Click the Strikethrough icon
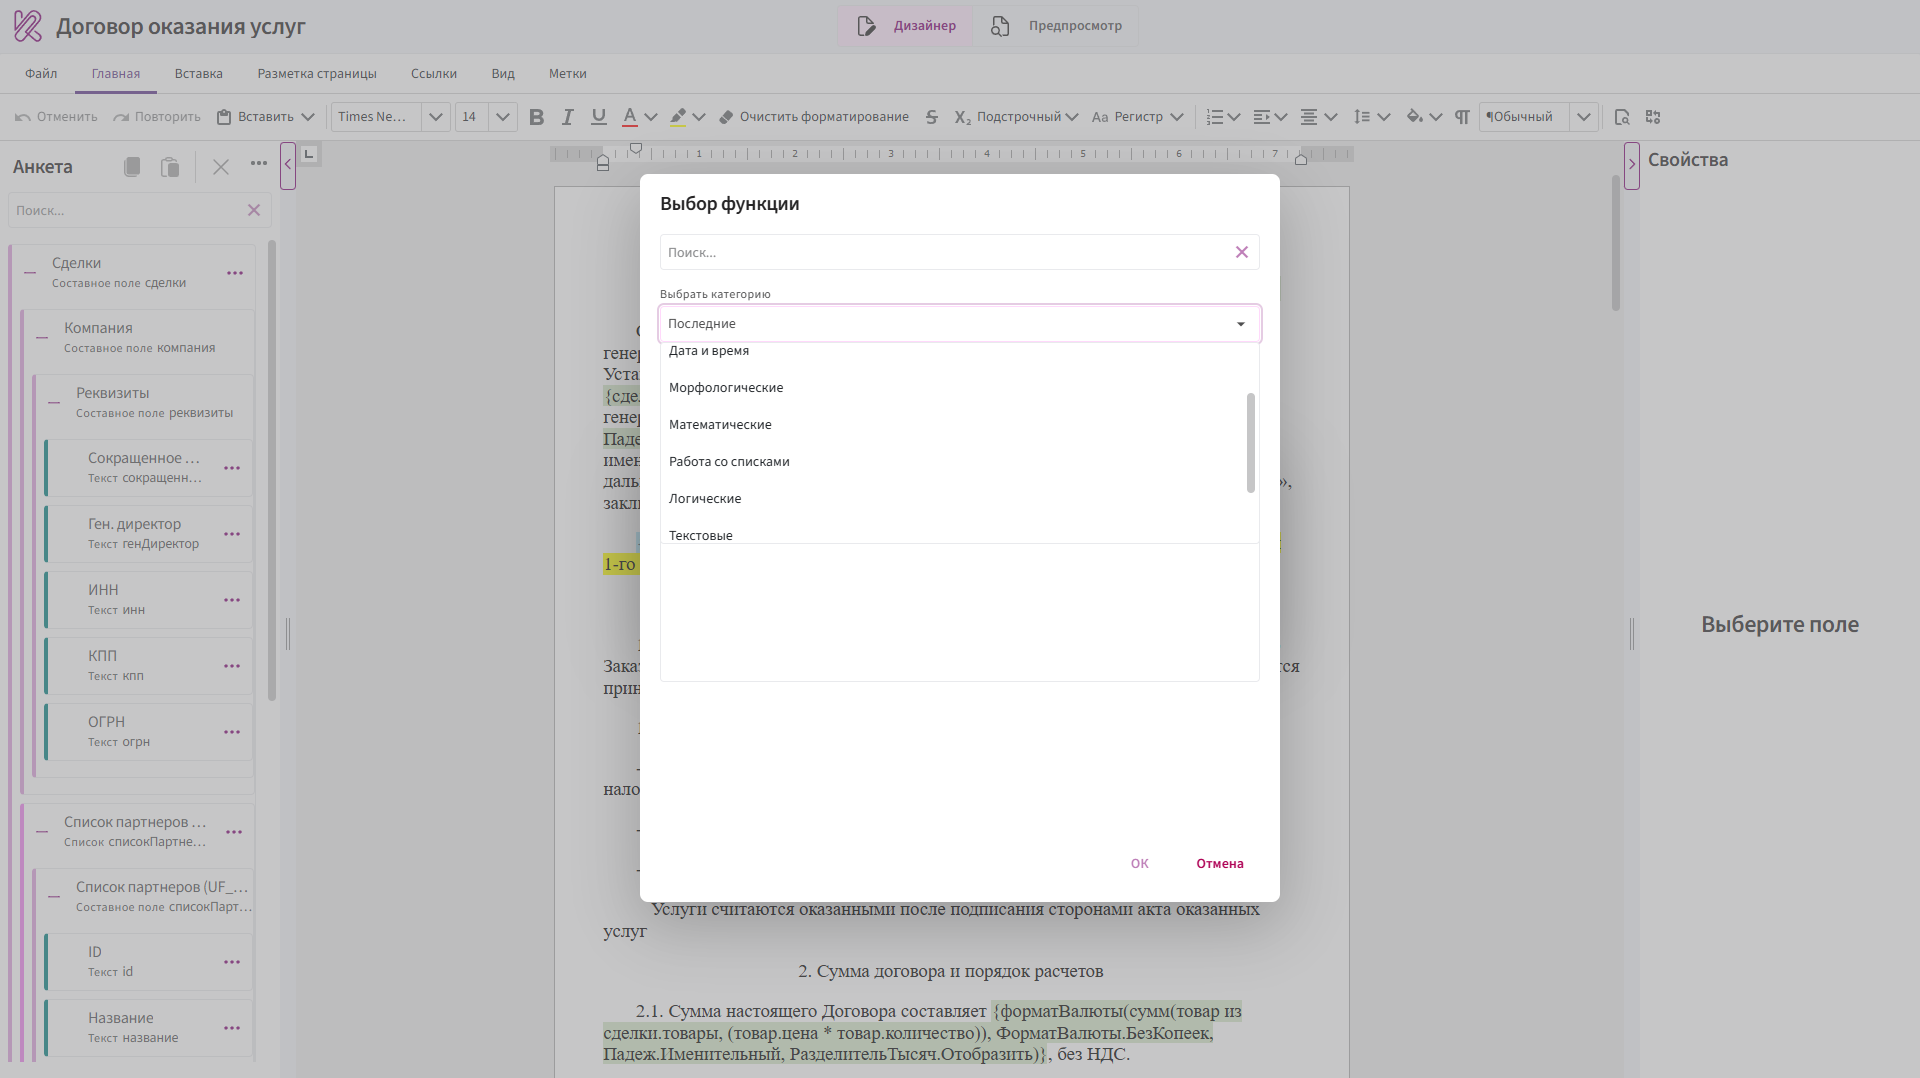Screen dimensions: 1920x1078 click(931, 117)
